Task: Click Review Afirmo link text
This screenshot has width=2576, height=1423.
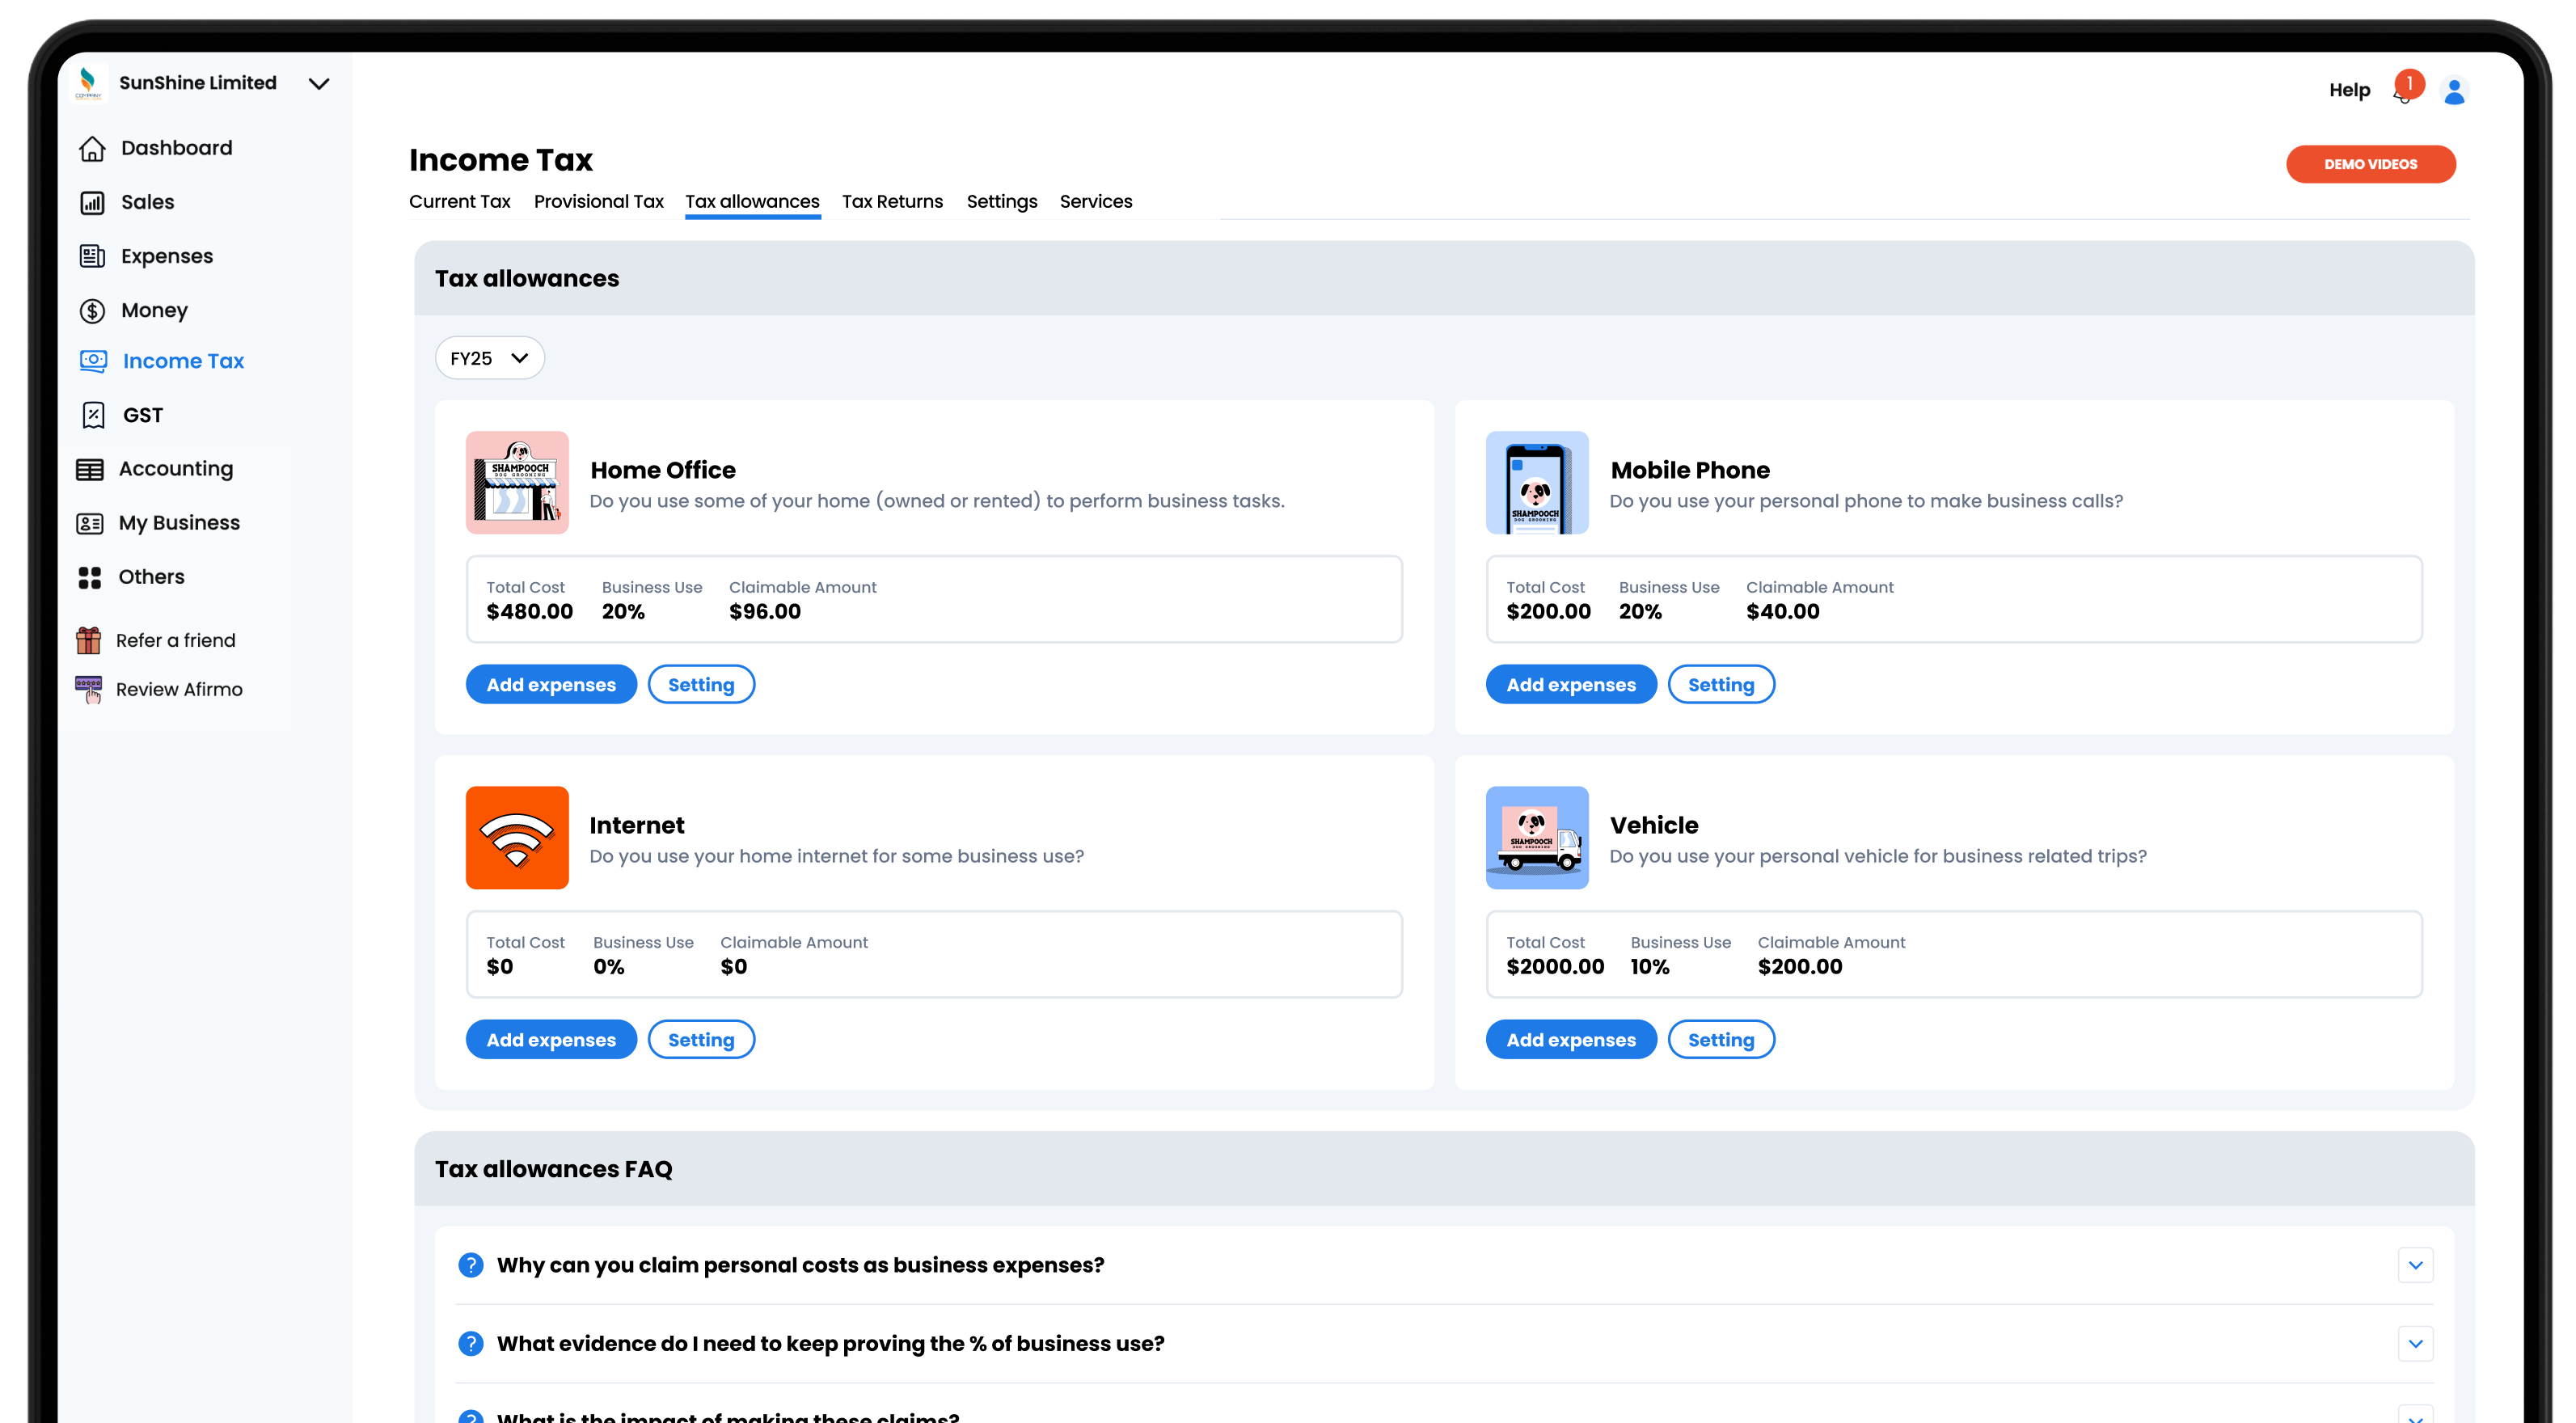Action: [179, 689]
